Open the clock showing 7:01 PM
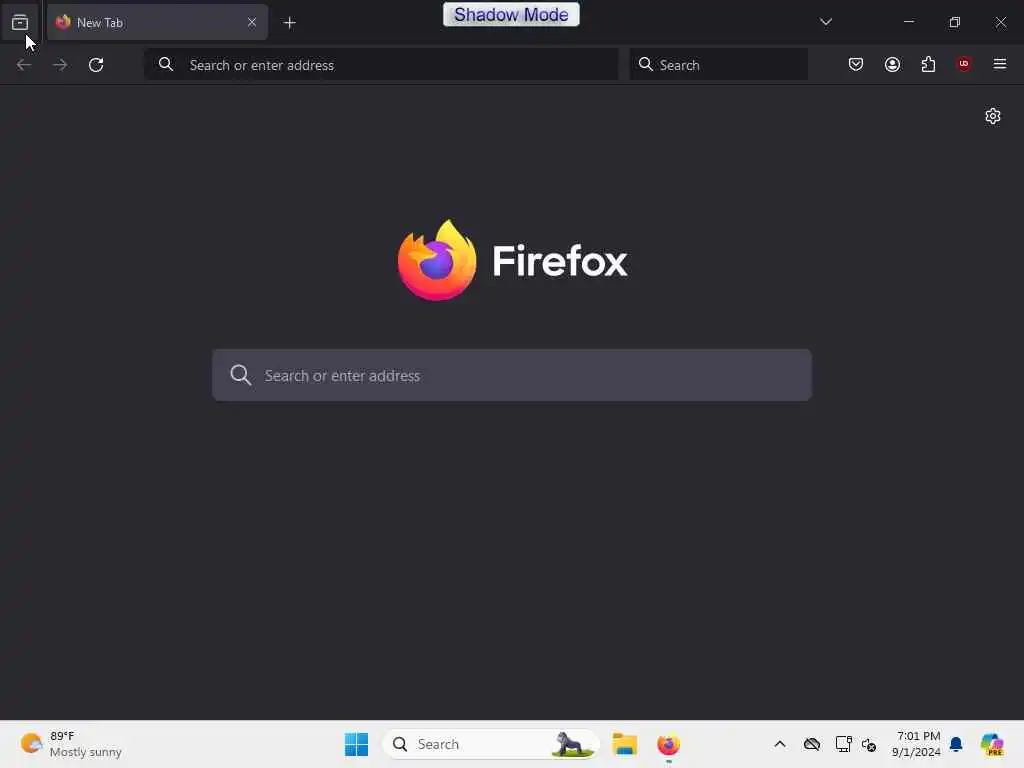The height and width of the screenshot is (768, 1024). [x=916, y=744]
